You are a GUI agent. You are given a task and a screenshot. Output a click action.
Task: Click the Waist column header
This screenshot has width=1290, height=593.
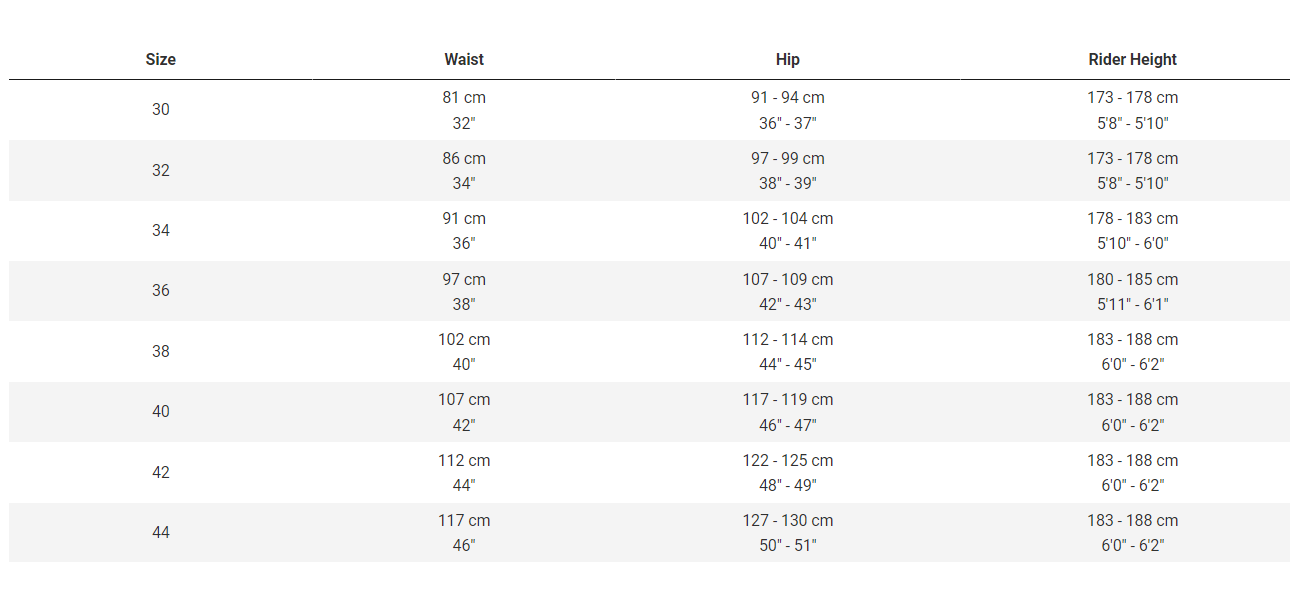pos(464,59)
